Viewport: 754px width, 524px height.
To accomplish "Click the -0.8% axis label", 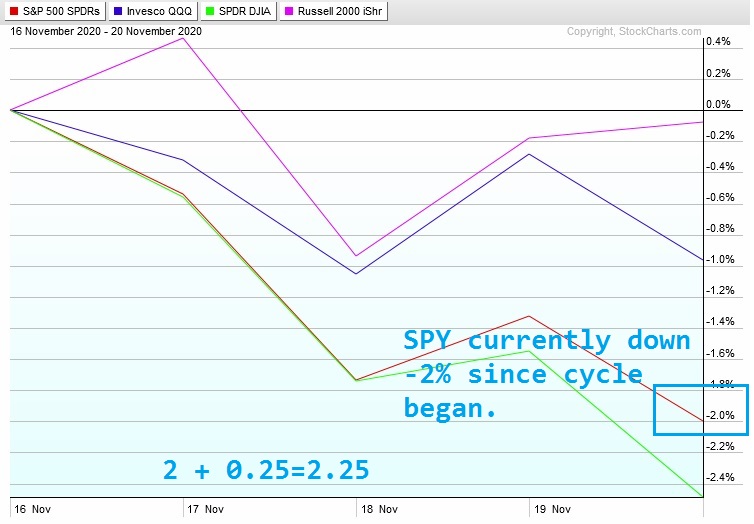I will pyautogui.click(x=720, y=228).
